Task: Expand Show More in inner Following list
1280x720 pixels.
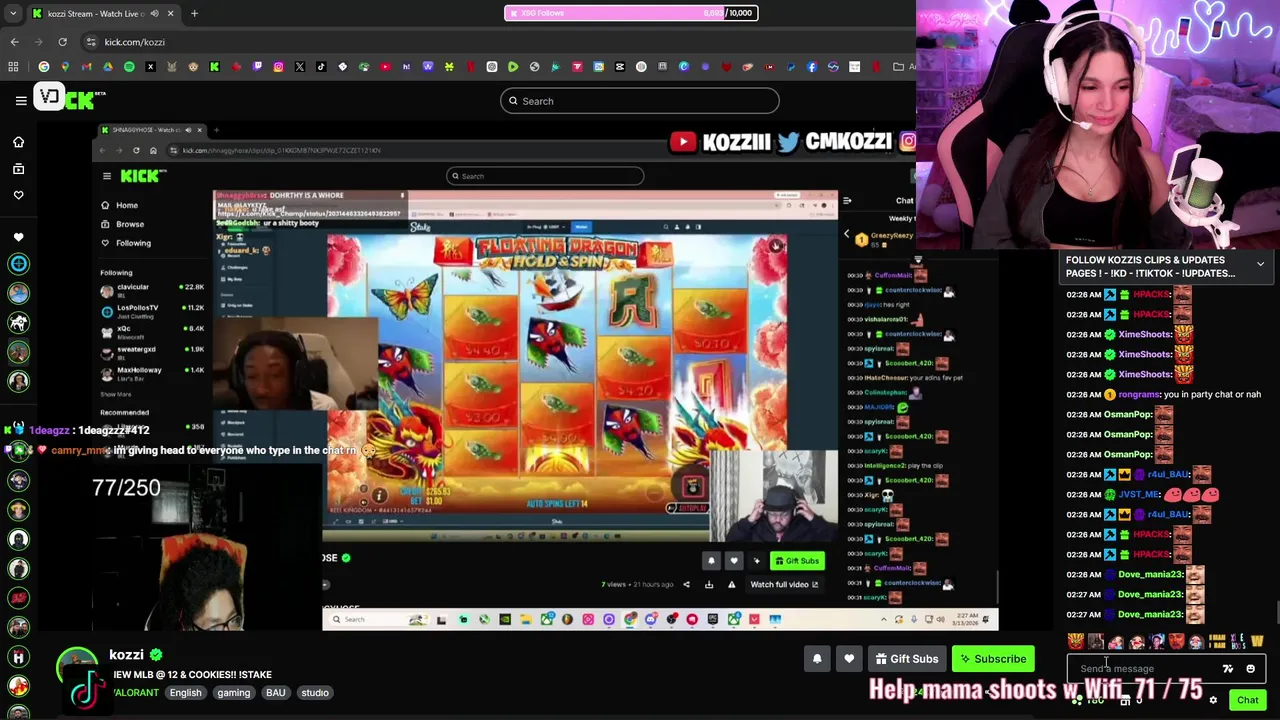Action: (115, 394)
